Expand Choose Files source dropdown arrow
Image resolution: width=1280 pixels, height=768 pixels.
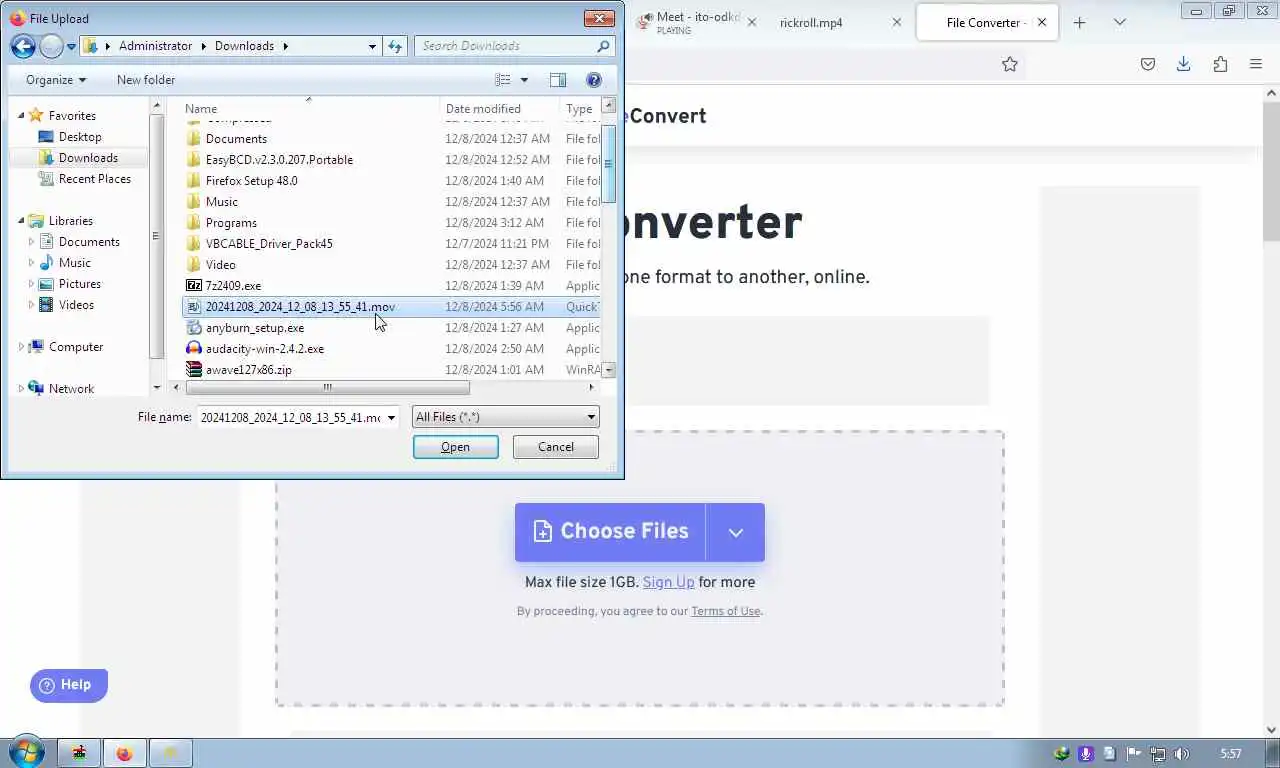[735, 532]
